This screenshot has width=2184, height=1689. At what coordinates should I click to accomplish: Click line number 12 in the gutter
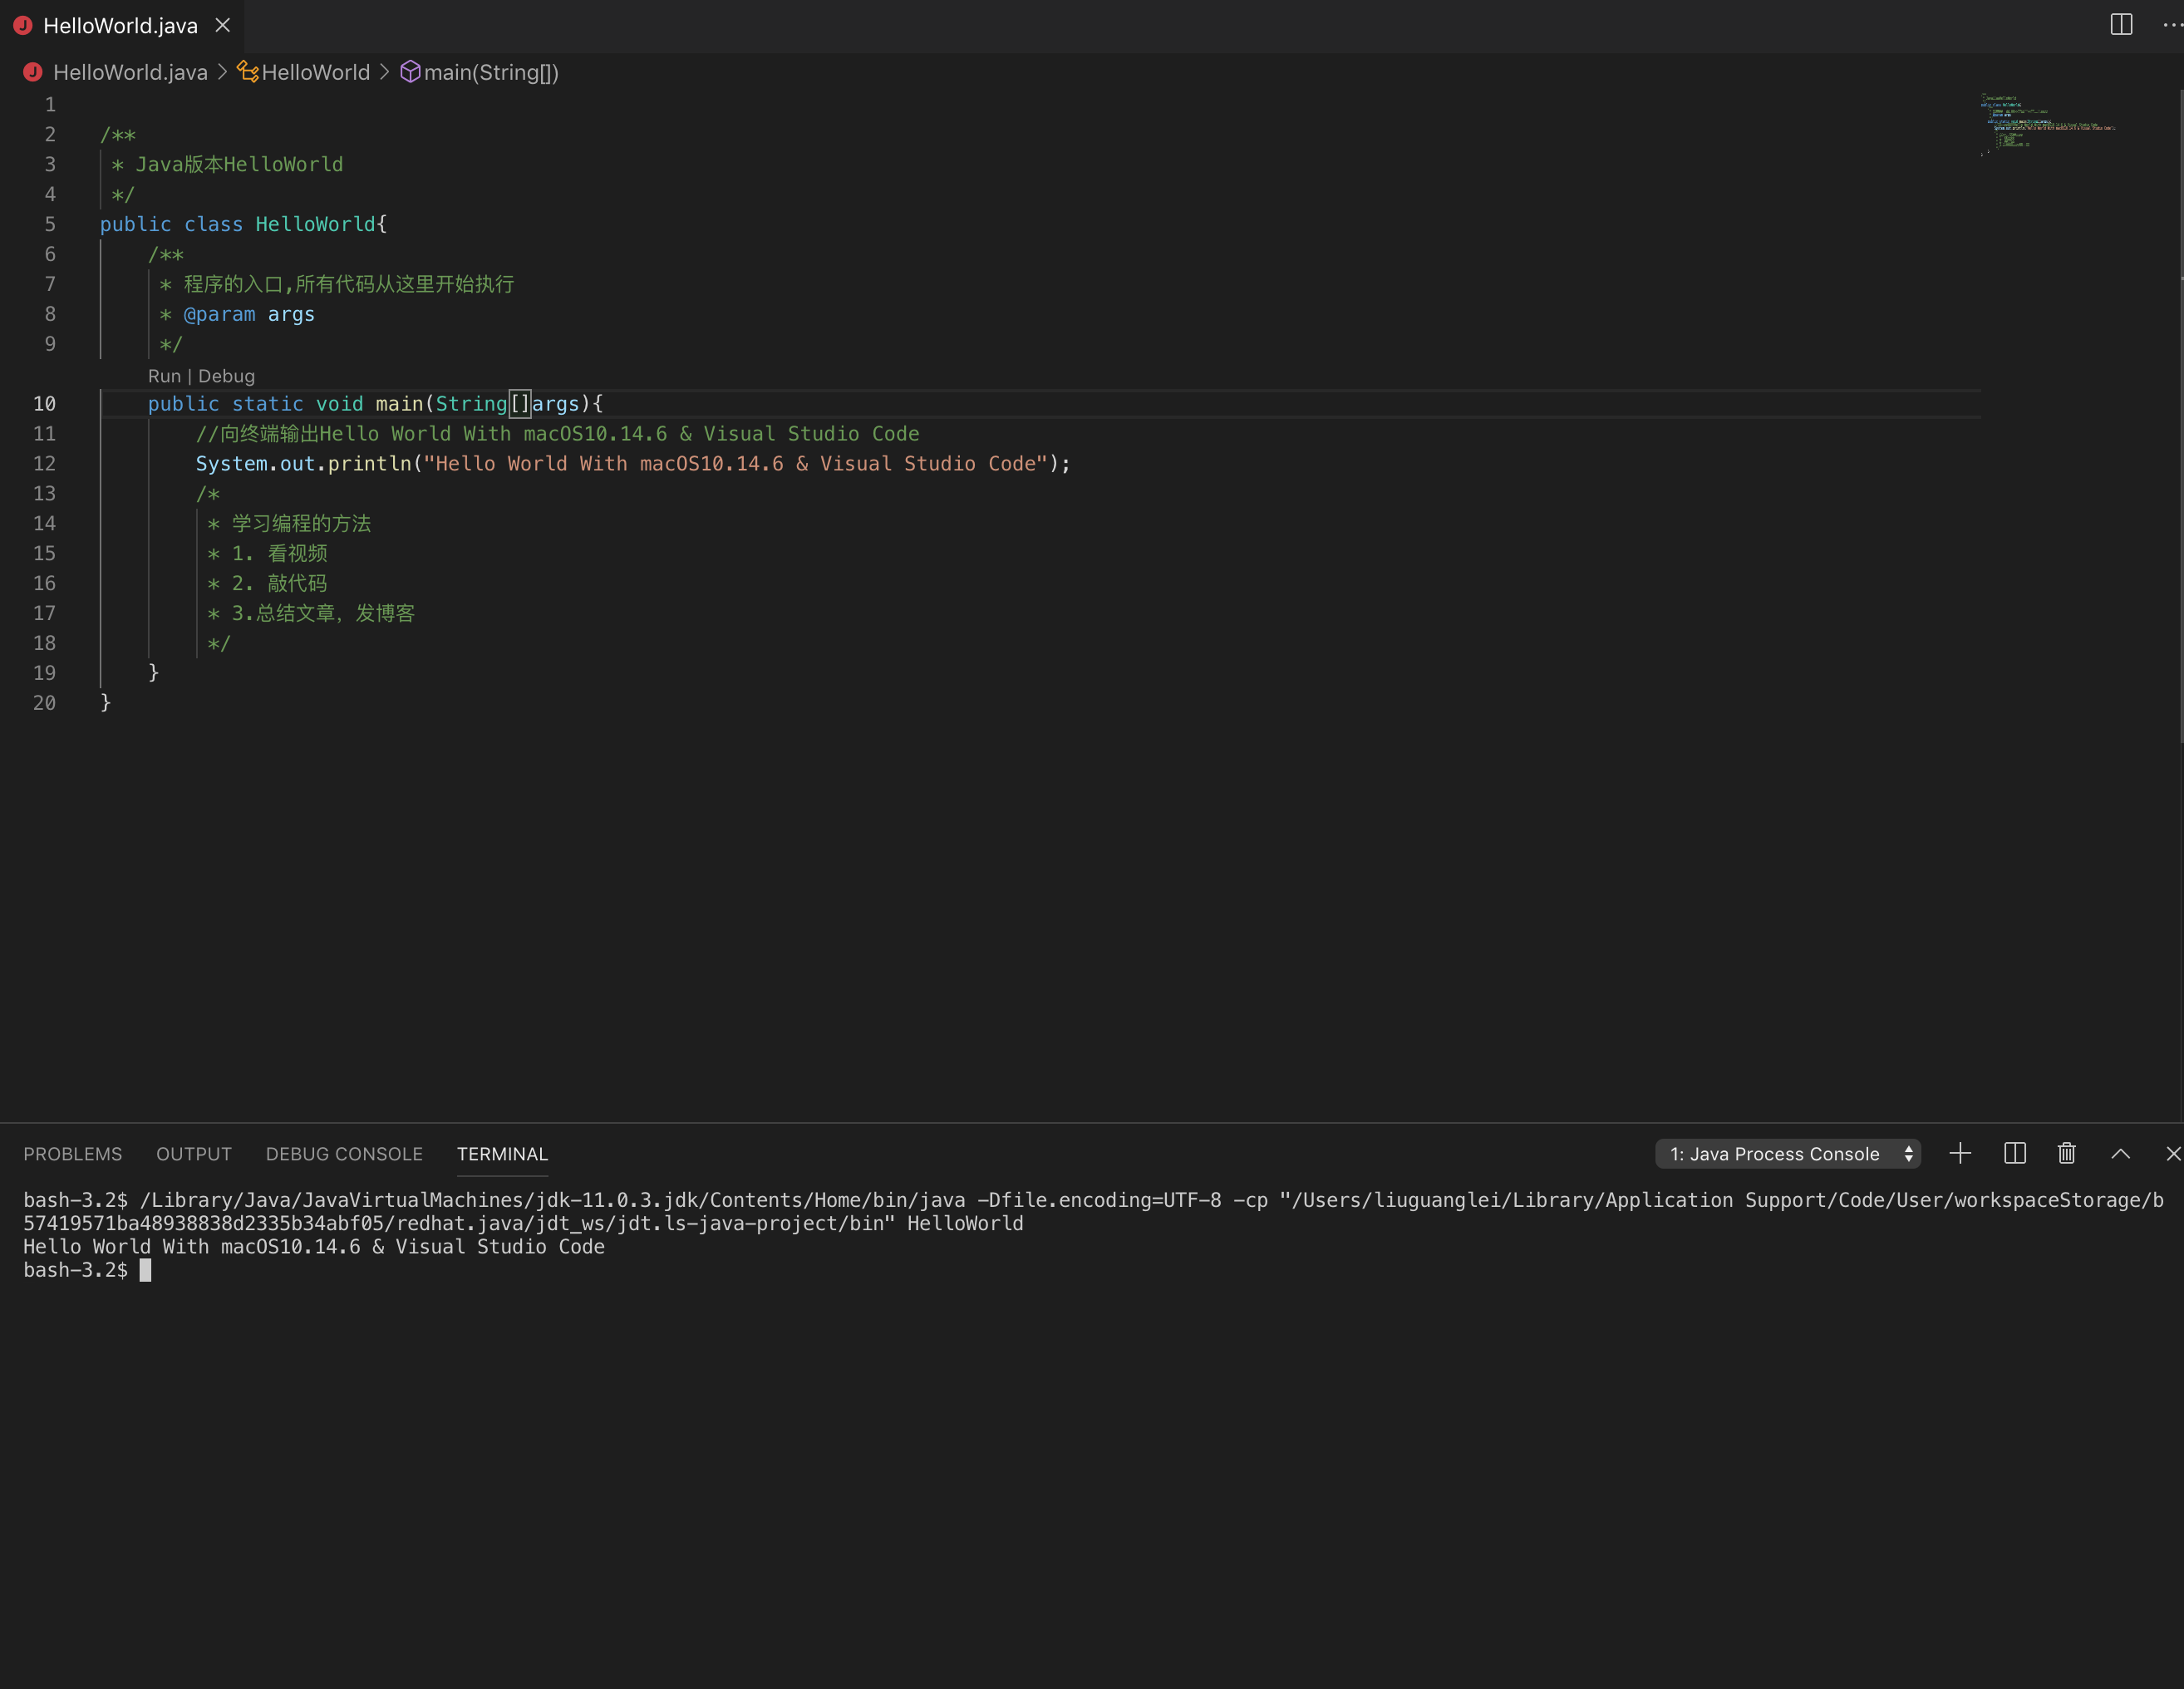(44, 463)
